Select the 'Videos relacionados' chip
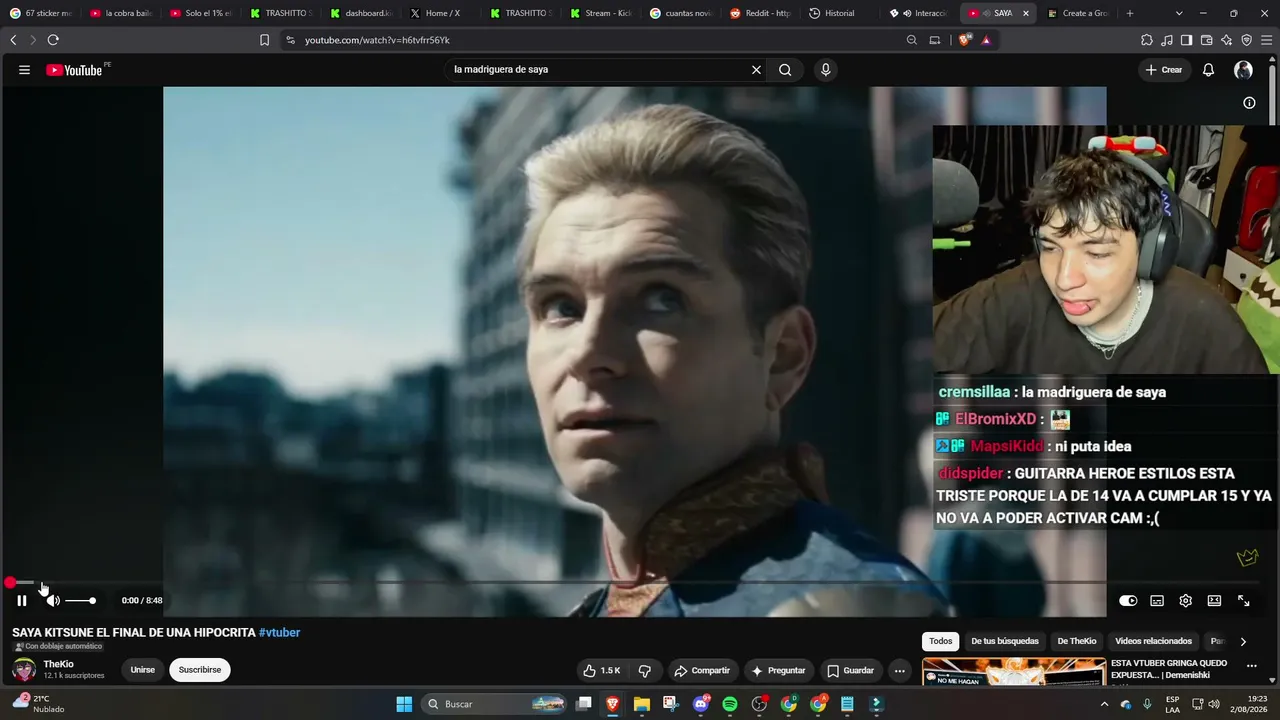Viewport: 1280px width, 720px height. (x=1153, y=641)
